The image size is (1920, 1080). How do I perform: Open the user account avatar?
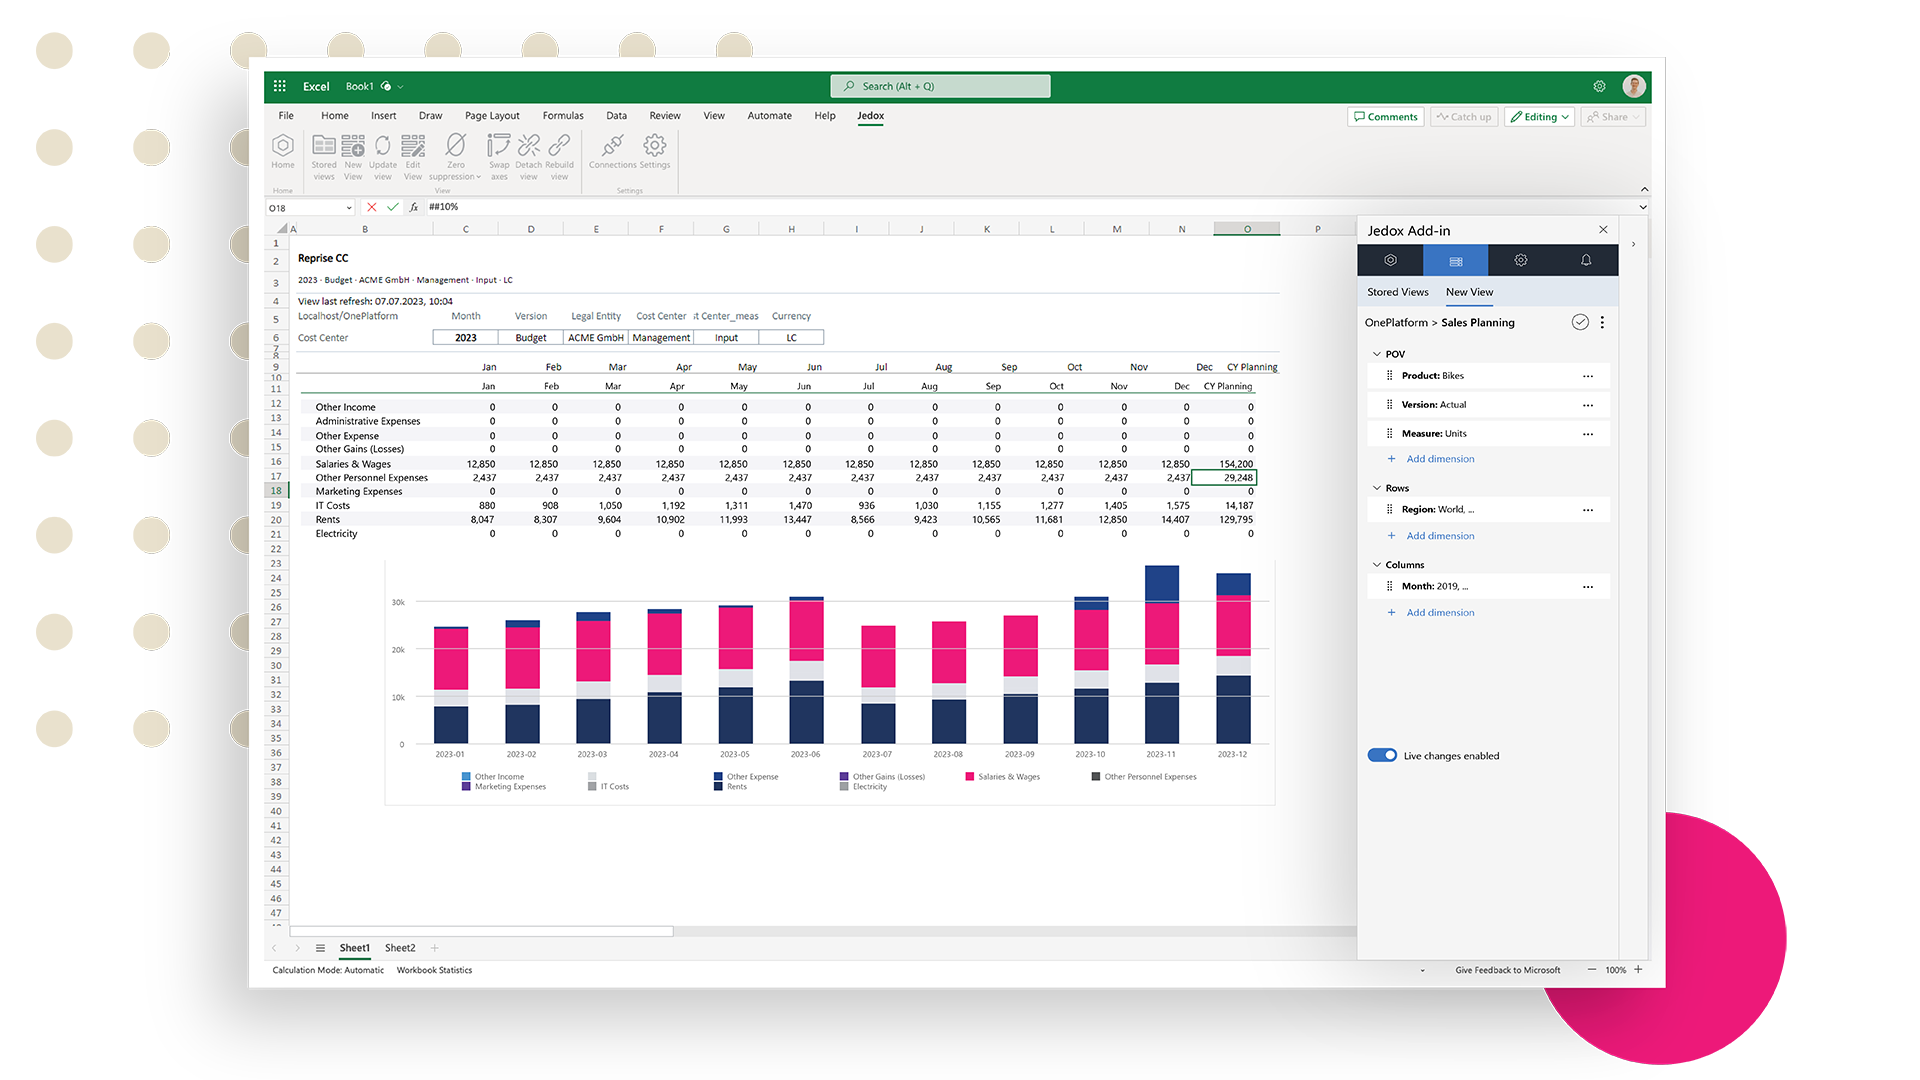click(1634, 86)
